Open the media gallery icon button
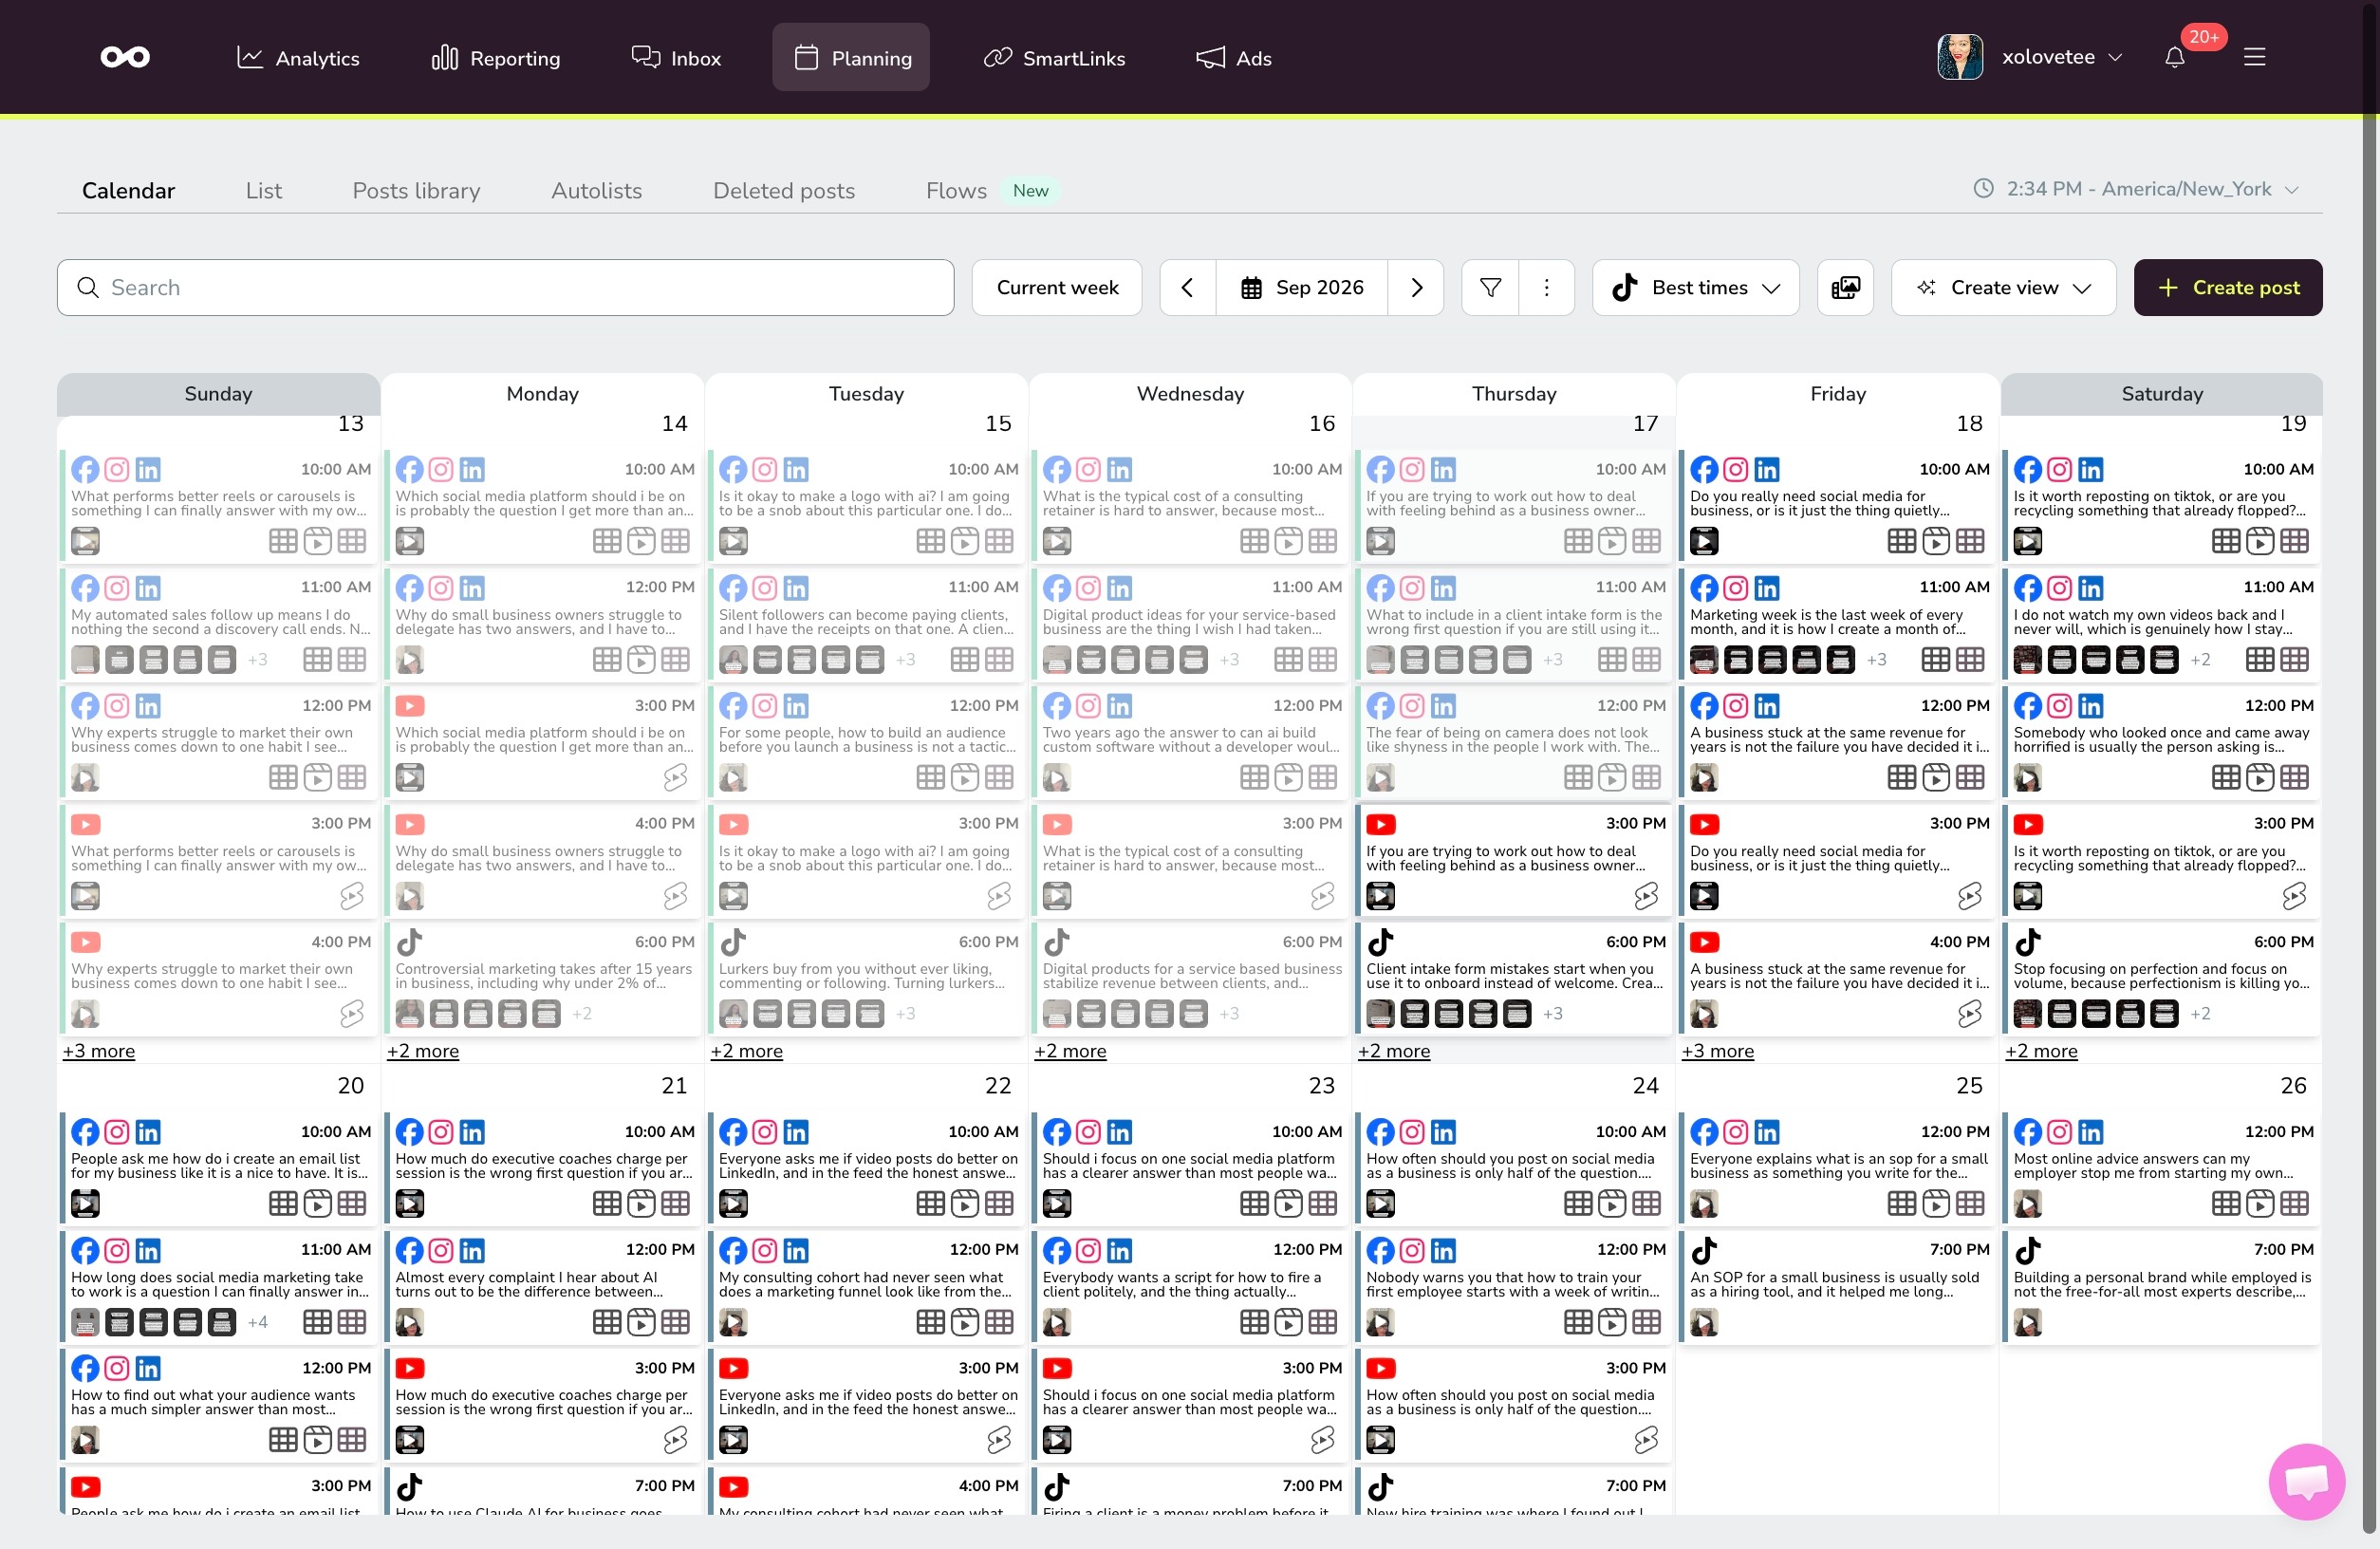The width and height of the screenshot is (2380, 1549). (1845, 288)
